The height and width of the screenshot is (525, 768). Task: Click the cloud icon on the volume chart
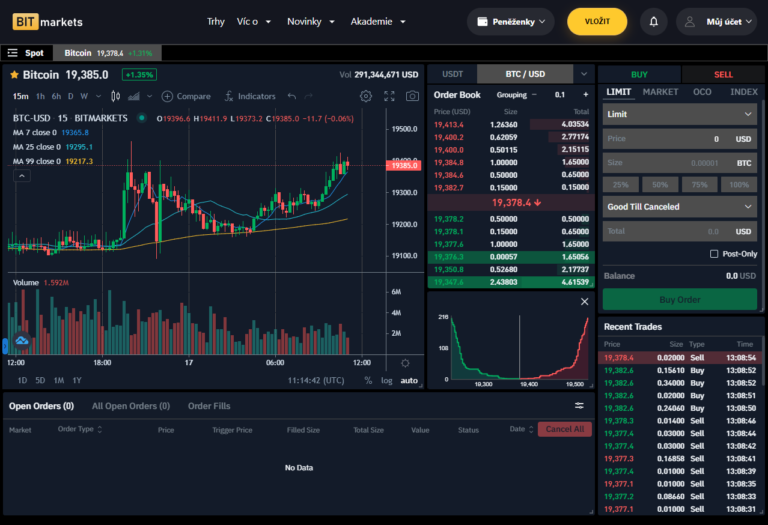(x=22, y=340)
